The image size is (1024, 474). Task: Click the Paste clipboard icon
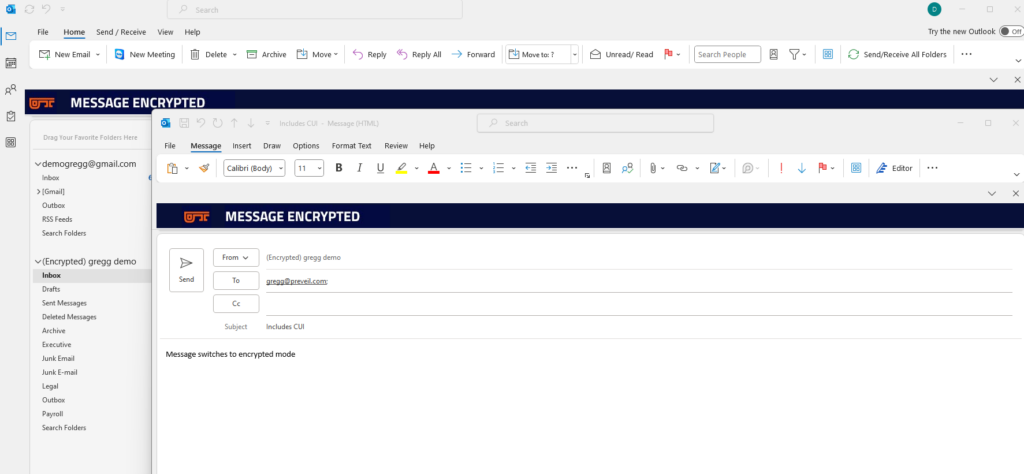pyautogui.click(x=172, y=168)
